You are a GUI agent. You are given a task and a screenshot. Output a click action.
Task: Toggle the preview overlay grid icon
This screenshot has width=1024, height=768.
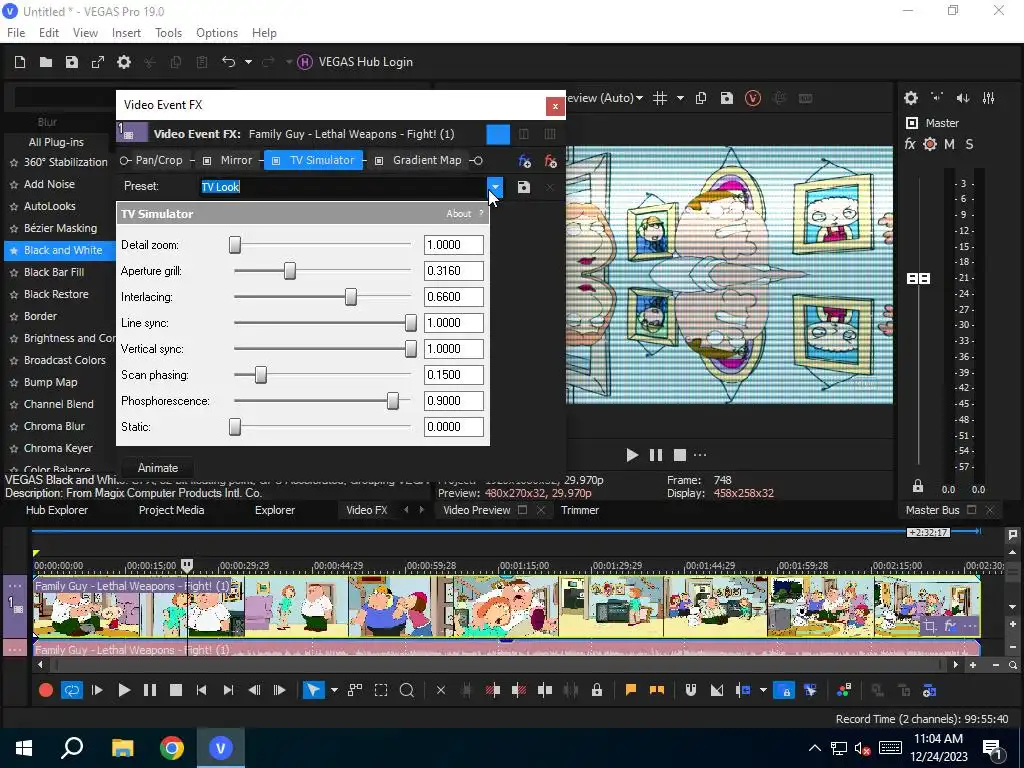coord(660,98)
